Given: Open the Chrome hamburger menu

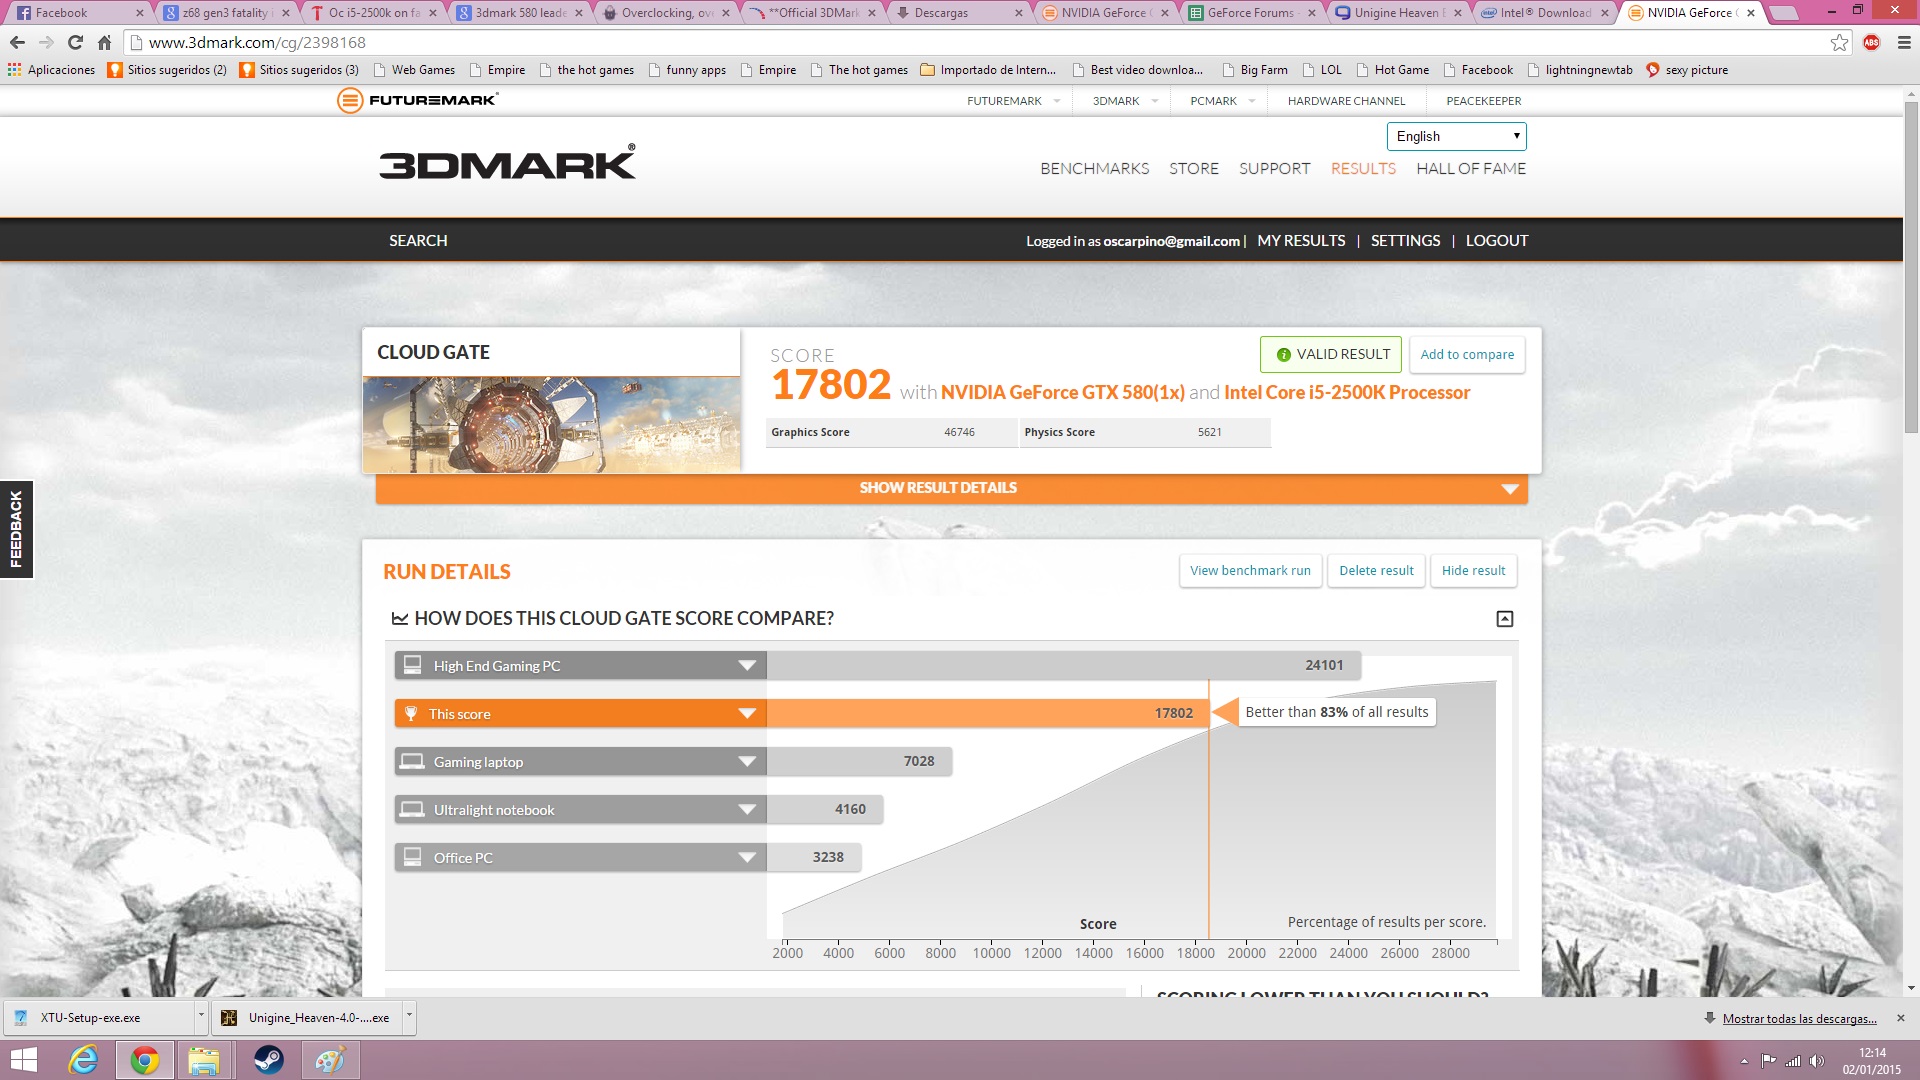Looking at the screenshot, I should (1903, 42).
